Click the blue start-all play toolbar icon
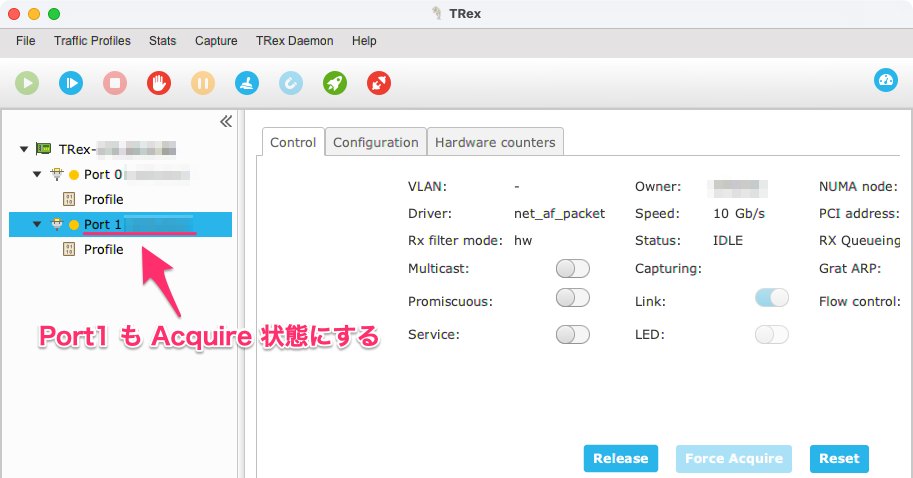The width and height of the screenshot is (913, 478). [71, 83]
